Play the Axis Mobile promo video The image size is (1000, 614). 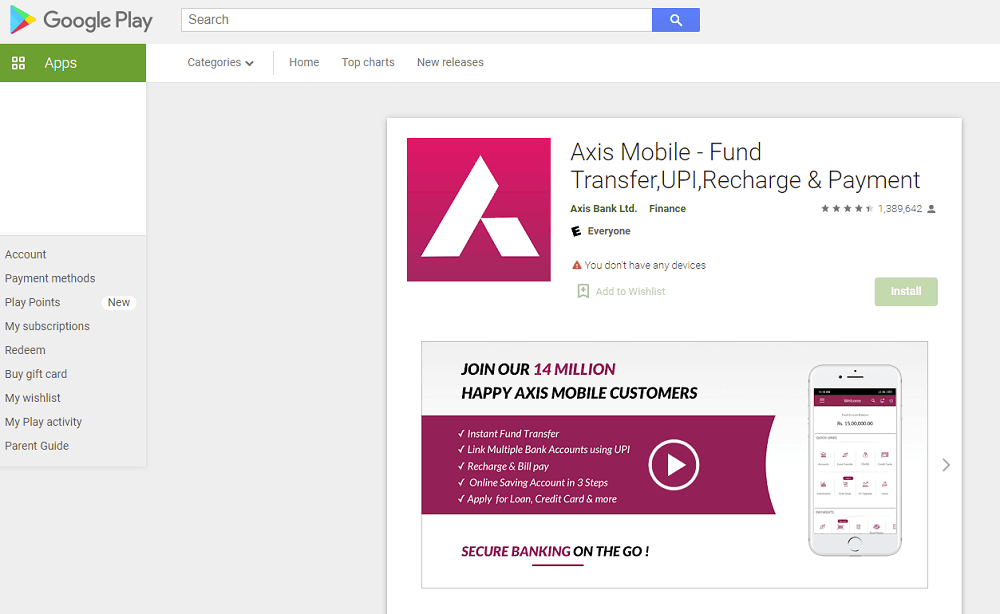coord(673,465)
